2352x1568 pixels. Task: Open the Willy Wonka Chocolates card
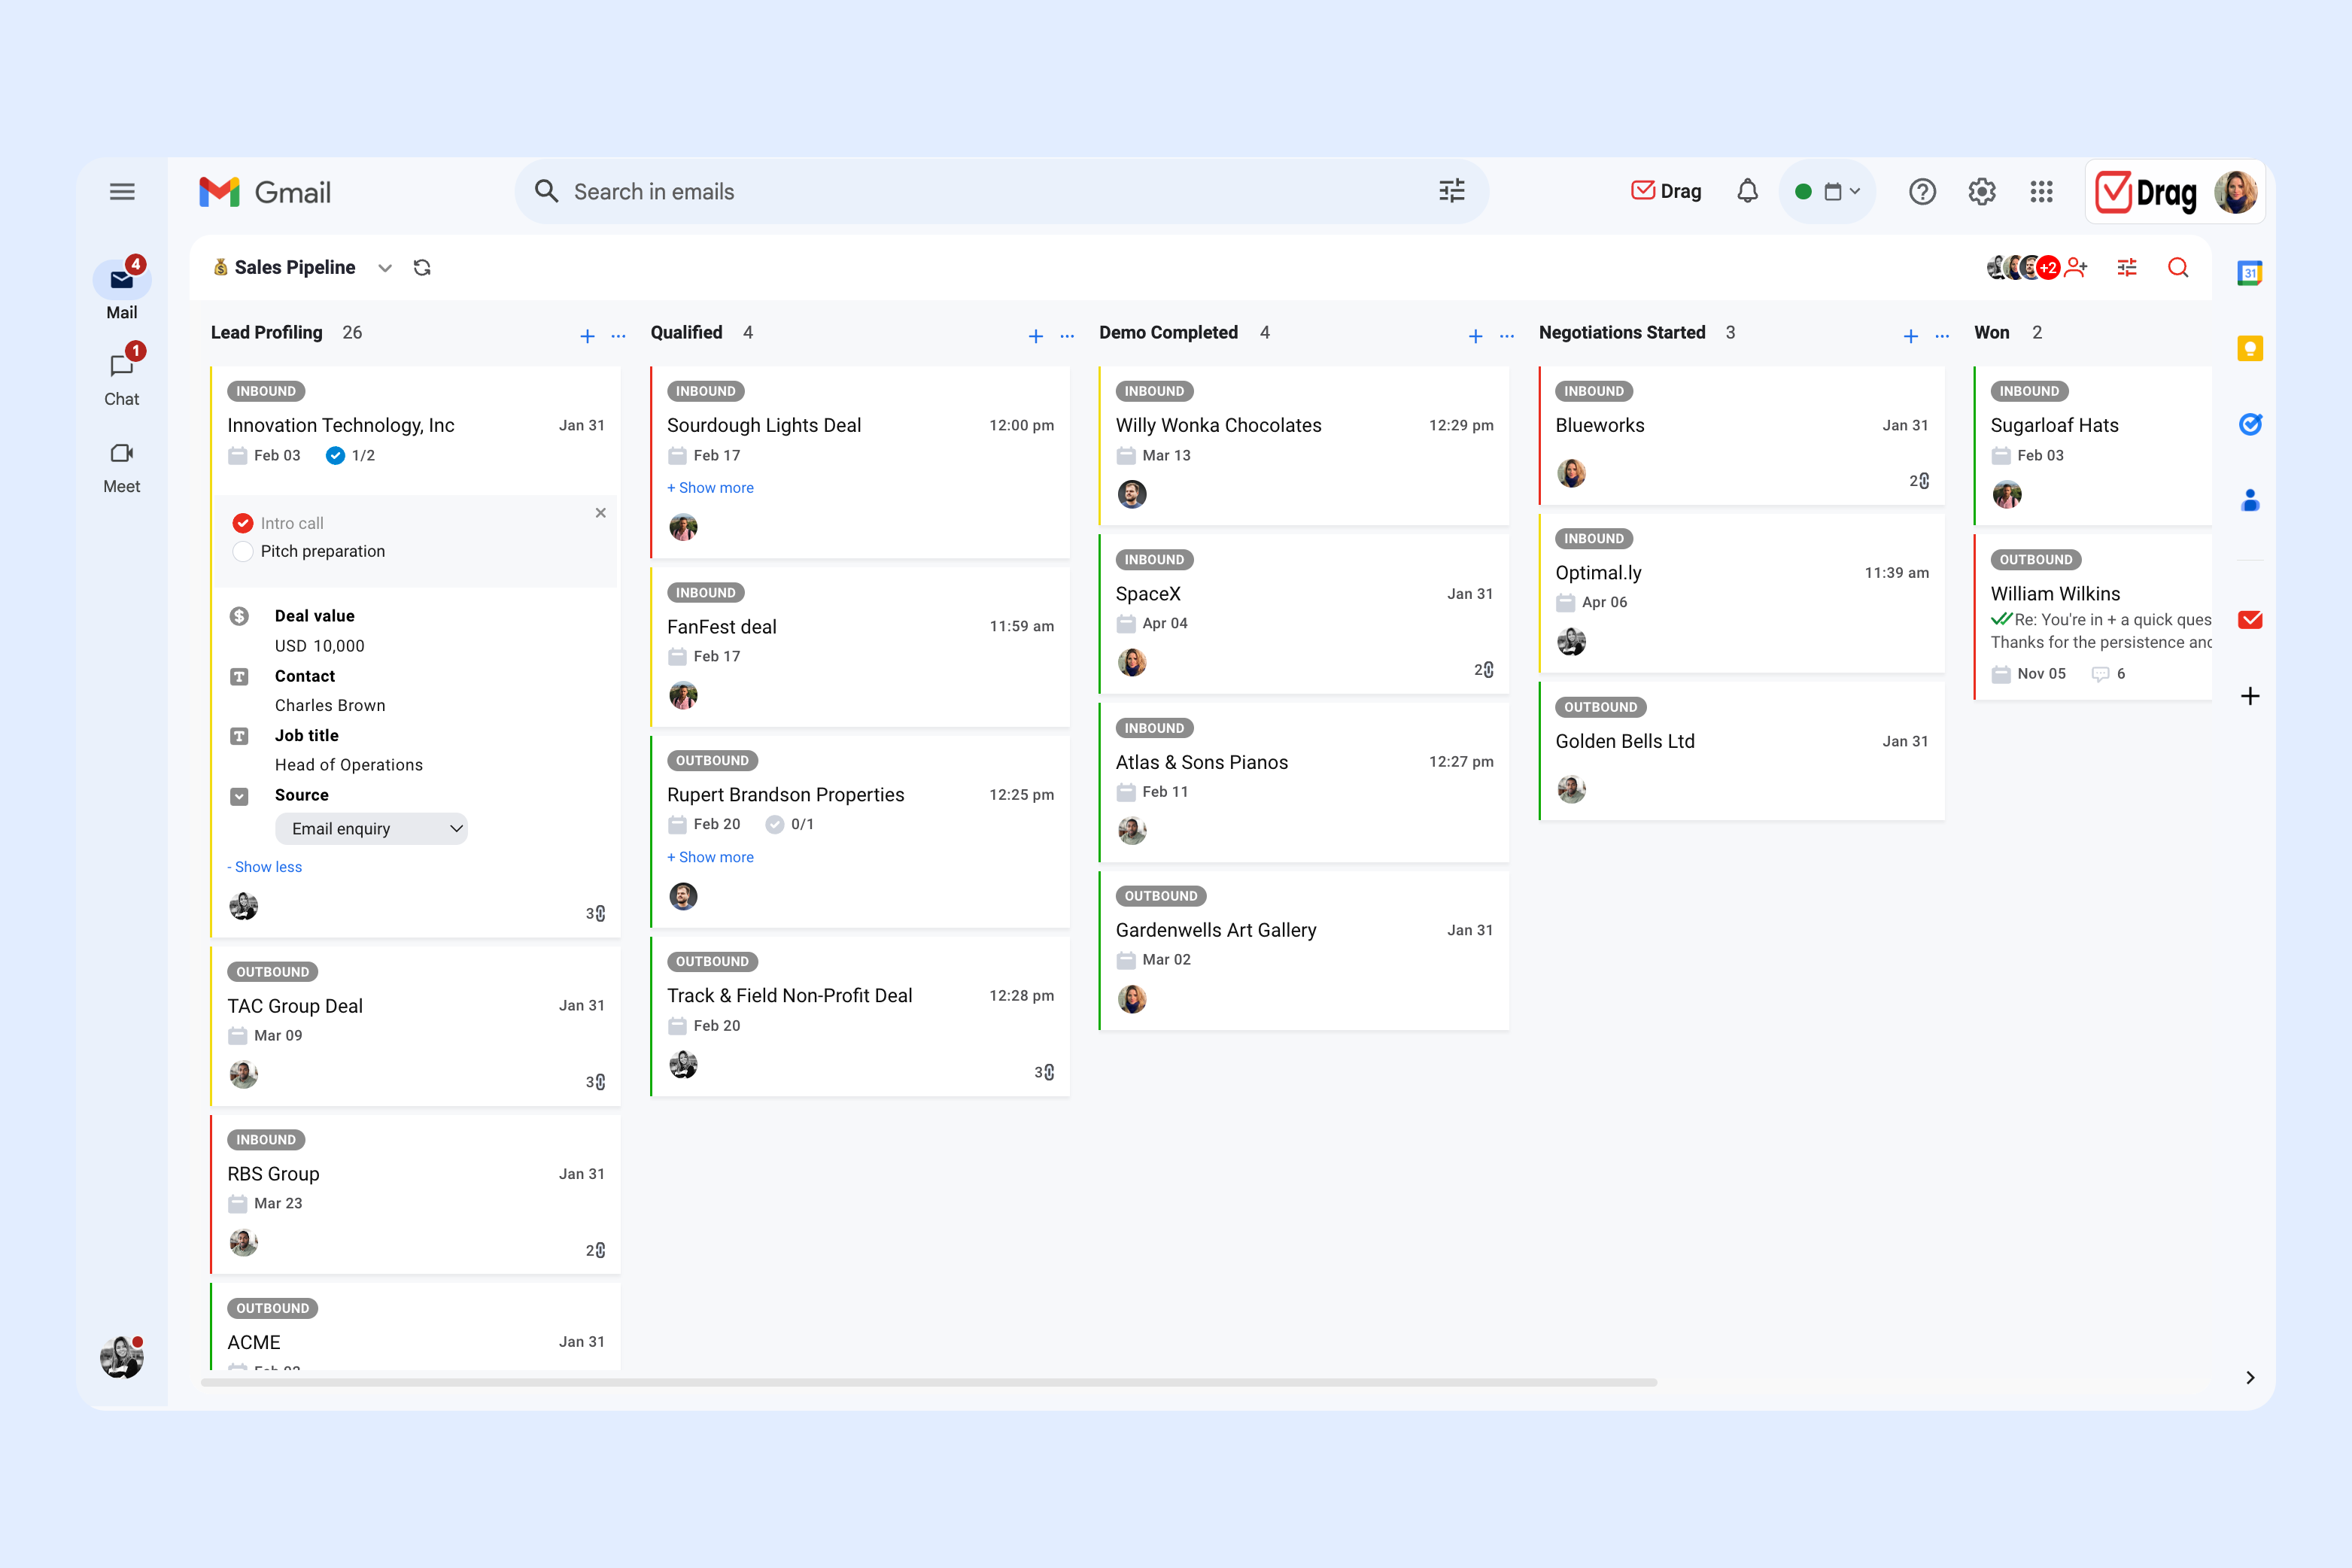click(1304, 446)
